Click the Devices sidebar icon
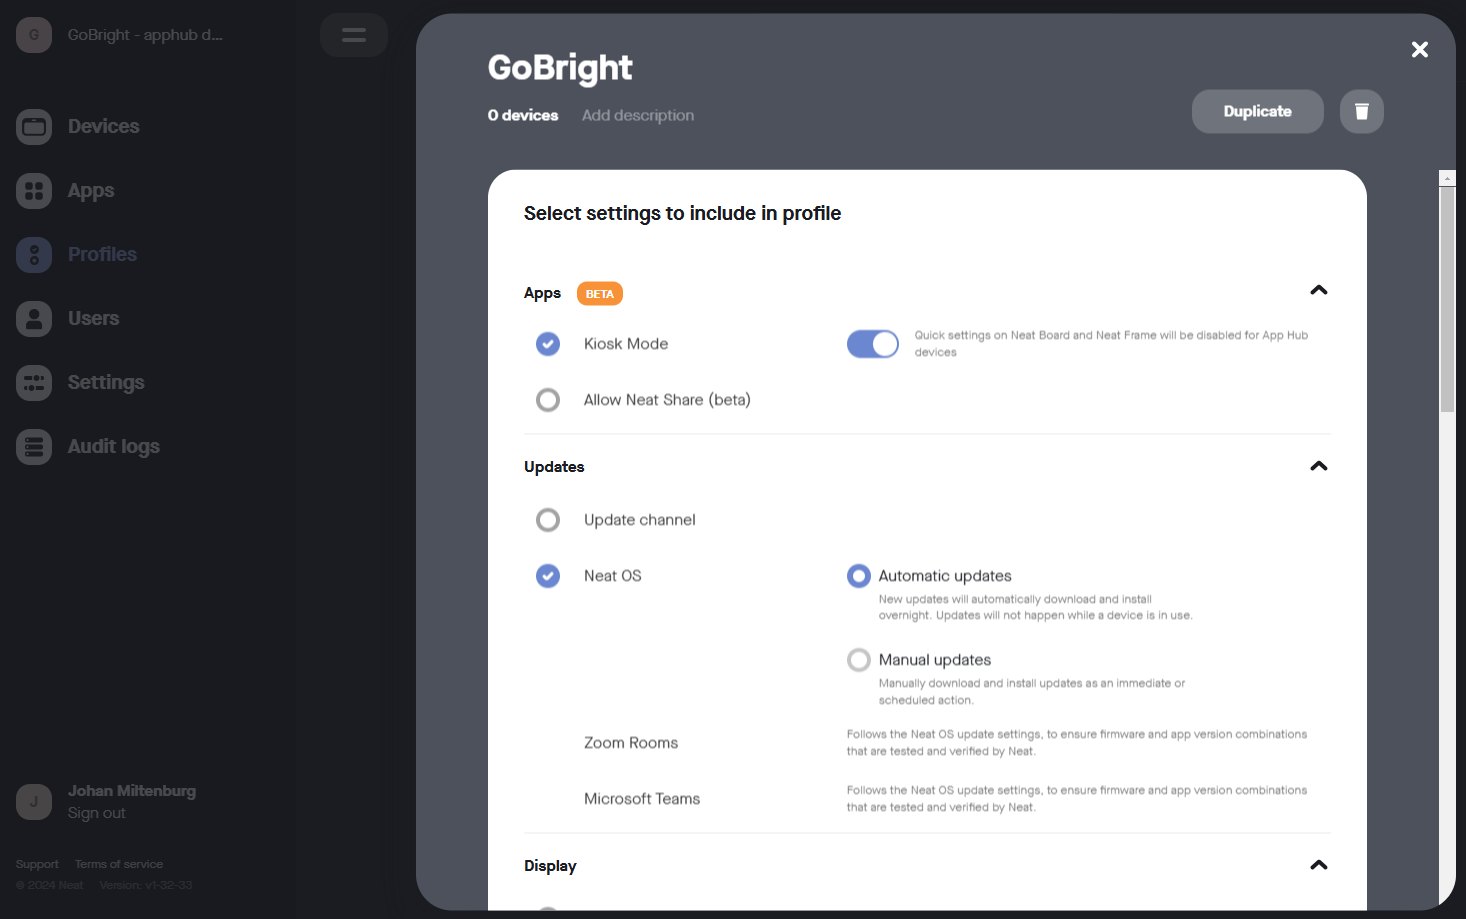The height and width of the screenshot is (919, 1466). [34, 127]
